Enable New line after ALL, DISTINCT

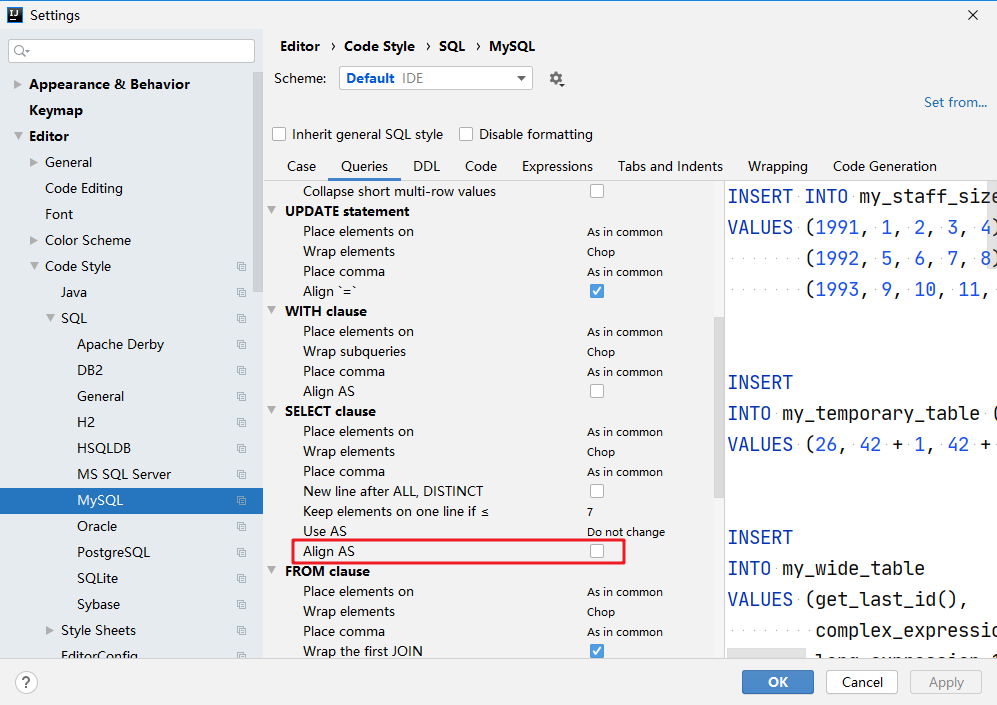596,491
